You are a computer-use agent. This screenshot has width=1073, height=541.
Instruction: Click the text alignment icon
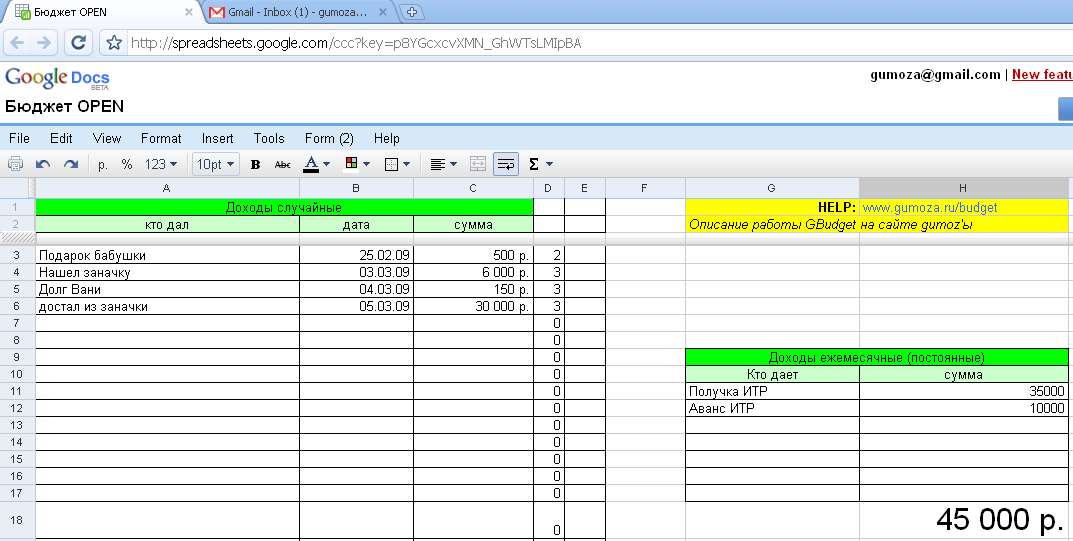click(437, 164)
